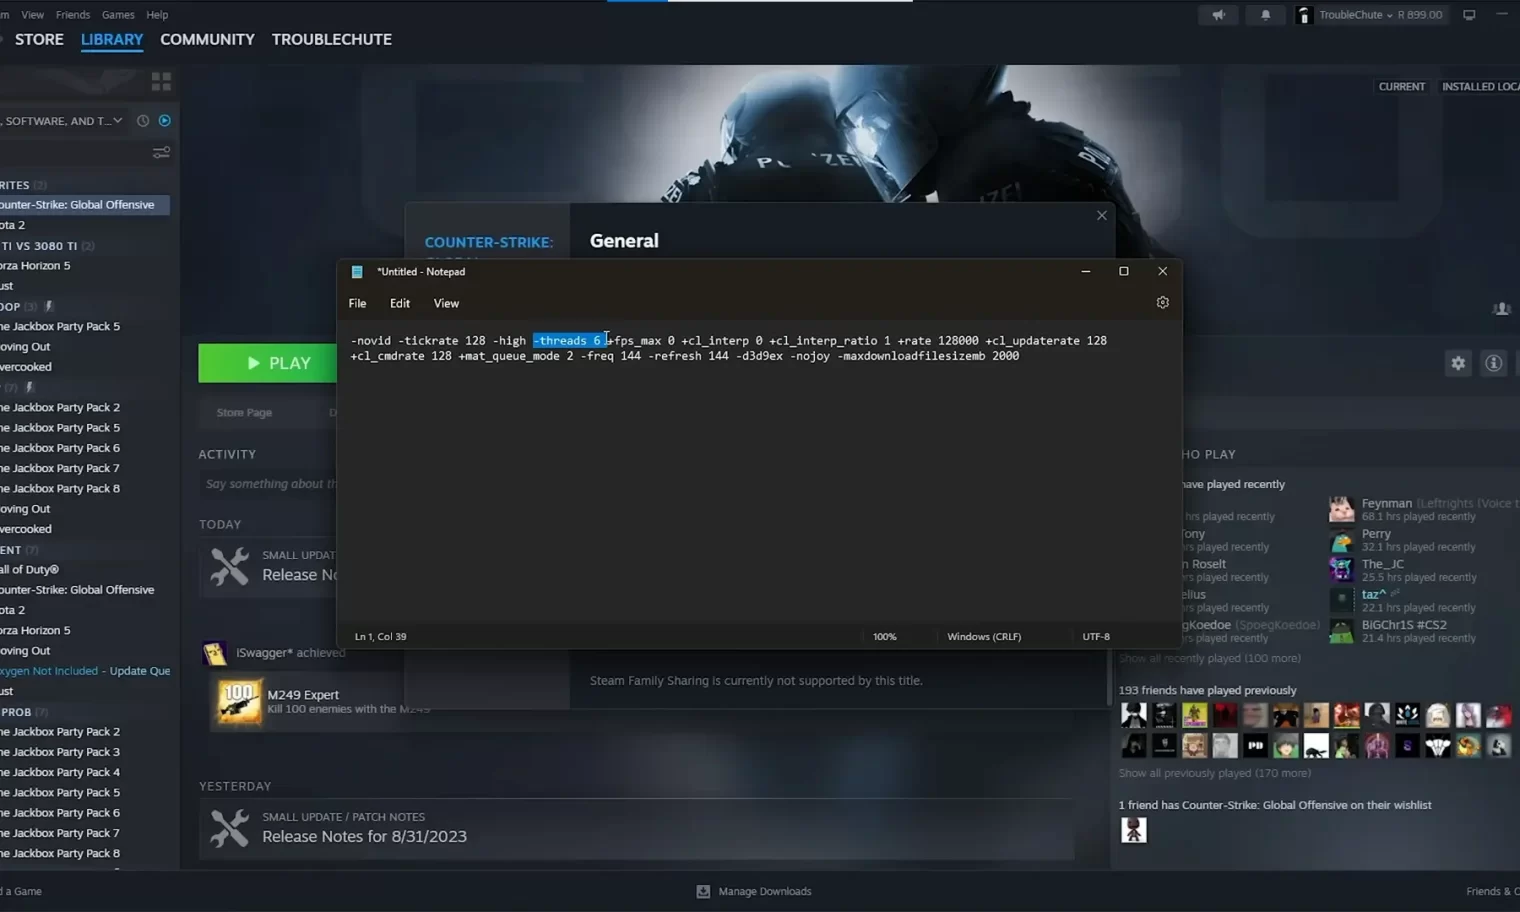This screenshot has width=1520, height=912.
Task: Click the Notepad text editing area
Action: (x=758, y=474)
